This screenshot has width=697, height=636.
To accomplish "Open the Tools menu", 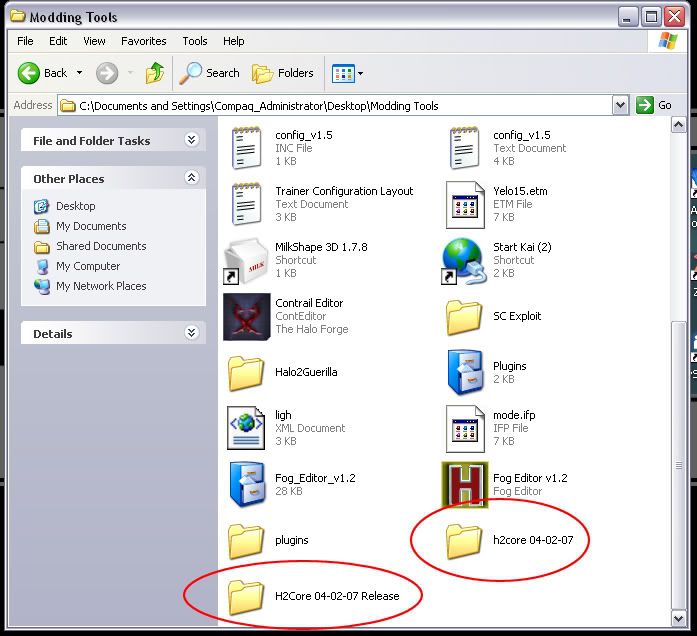I will click(195, 41).
